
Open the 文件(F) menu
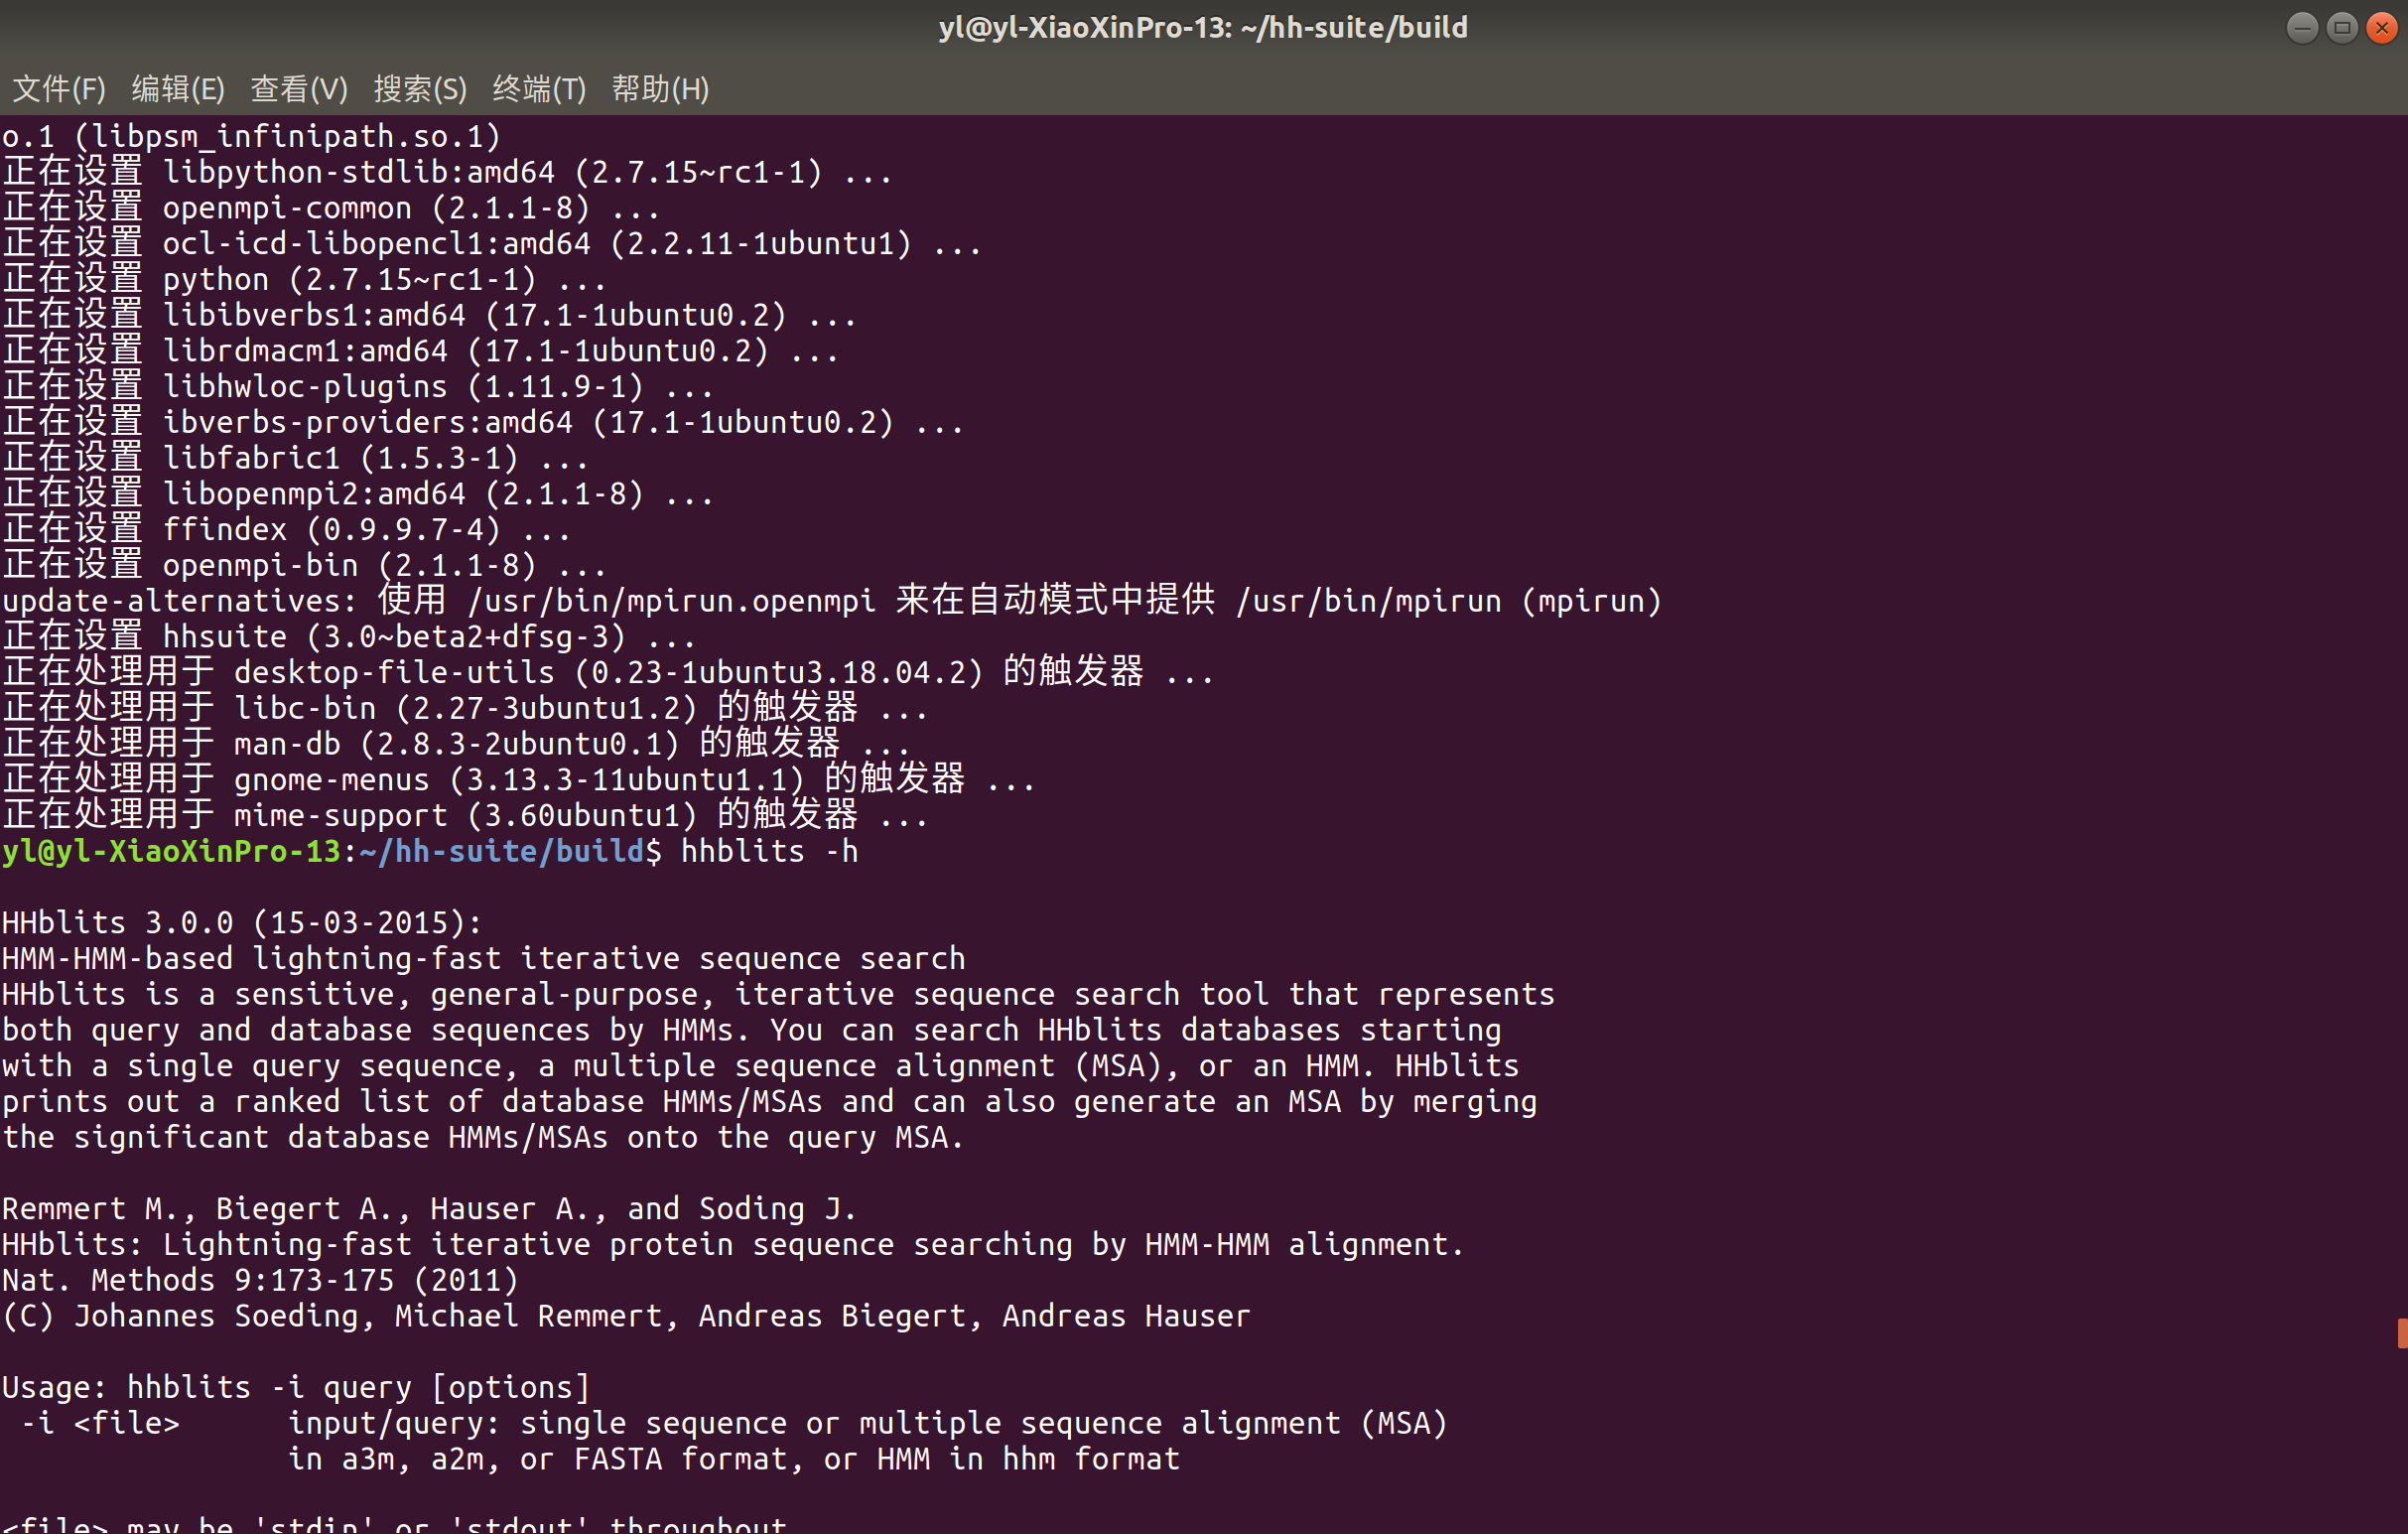point(58,89)
